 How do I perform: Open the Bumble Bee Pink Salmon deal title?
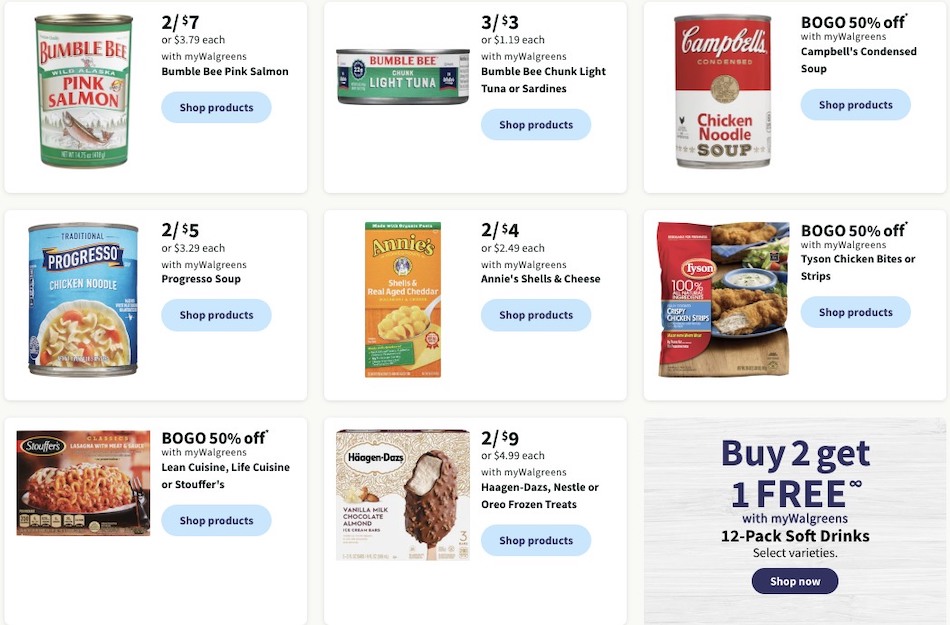coord(226,71)
